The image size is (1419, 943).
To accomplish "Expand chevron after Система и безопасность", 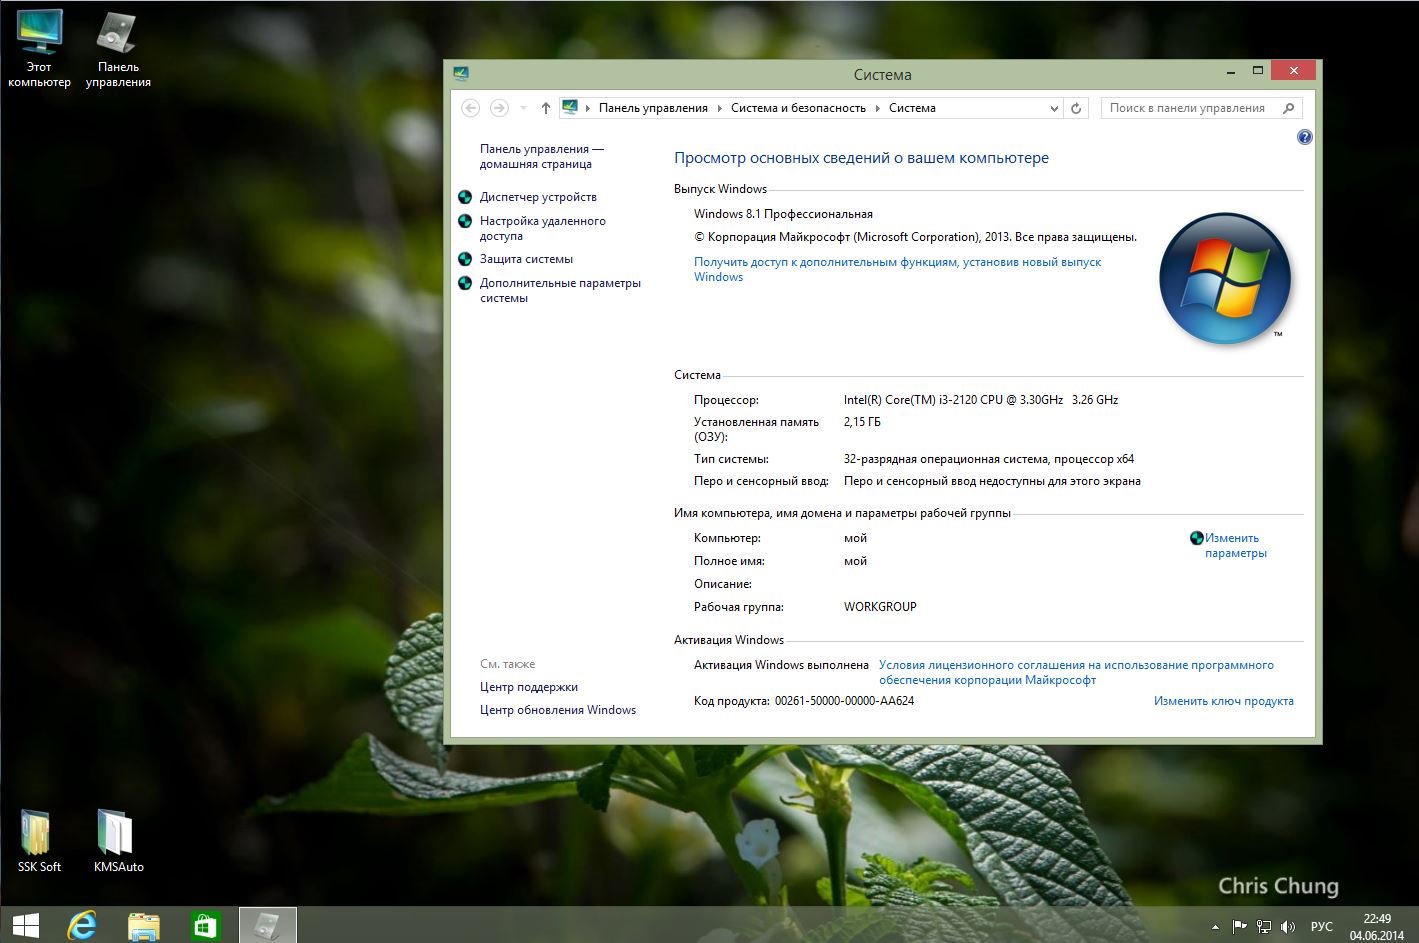I will 877,108.
